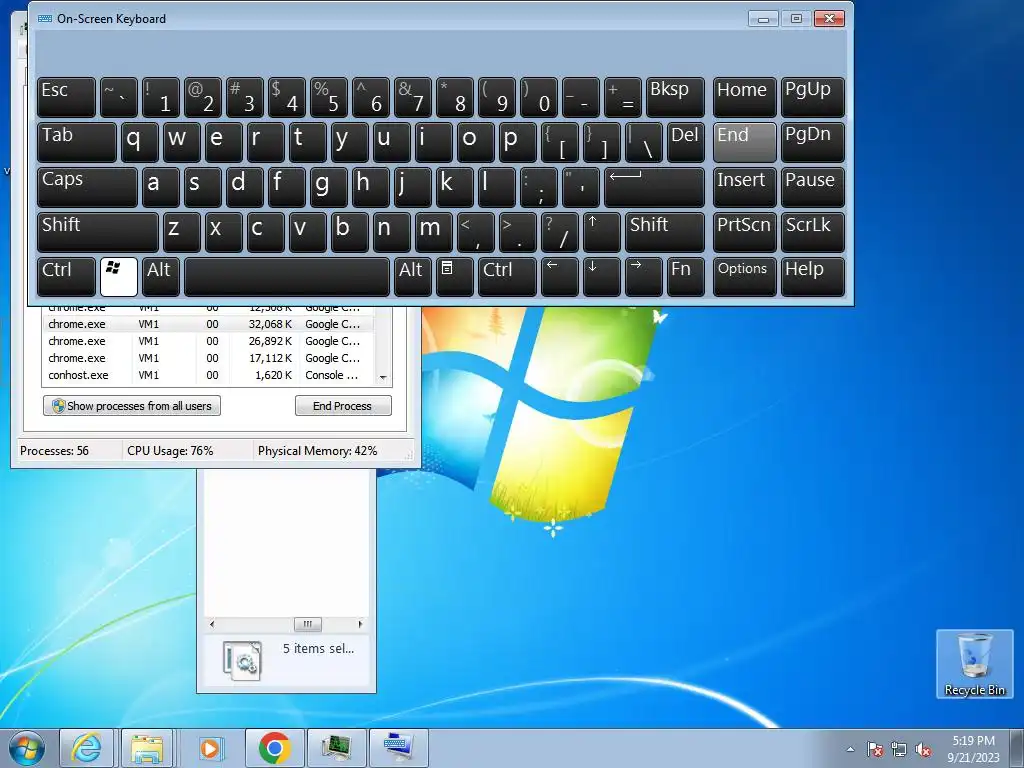Click the Enter key on the keyboard

pos(654,187)
